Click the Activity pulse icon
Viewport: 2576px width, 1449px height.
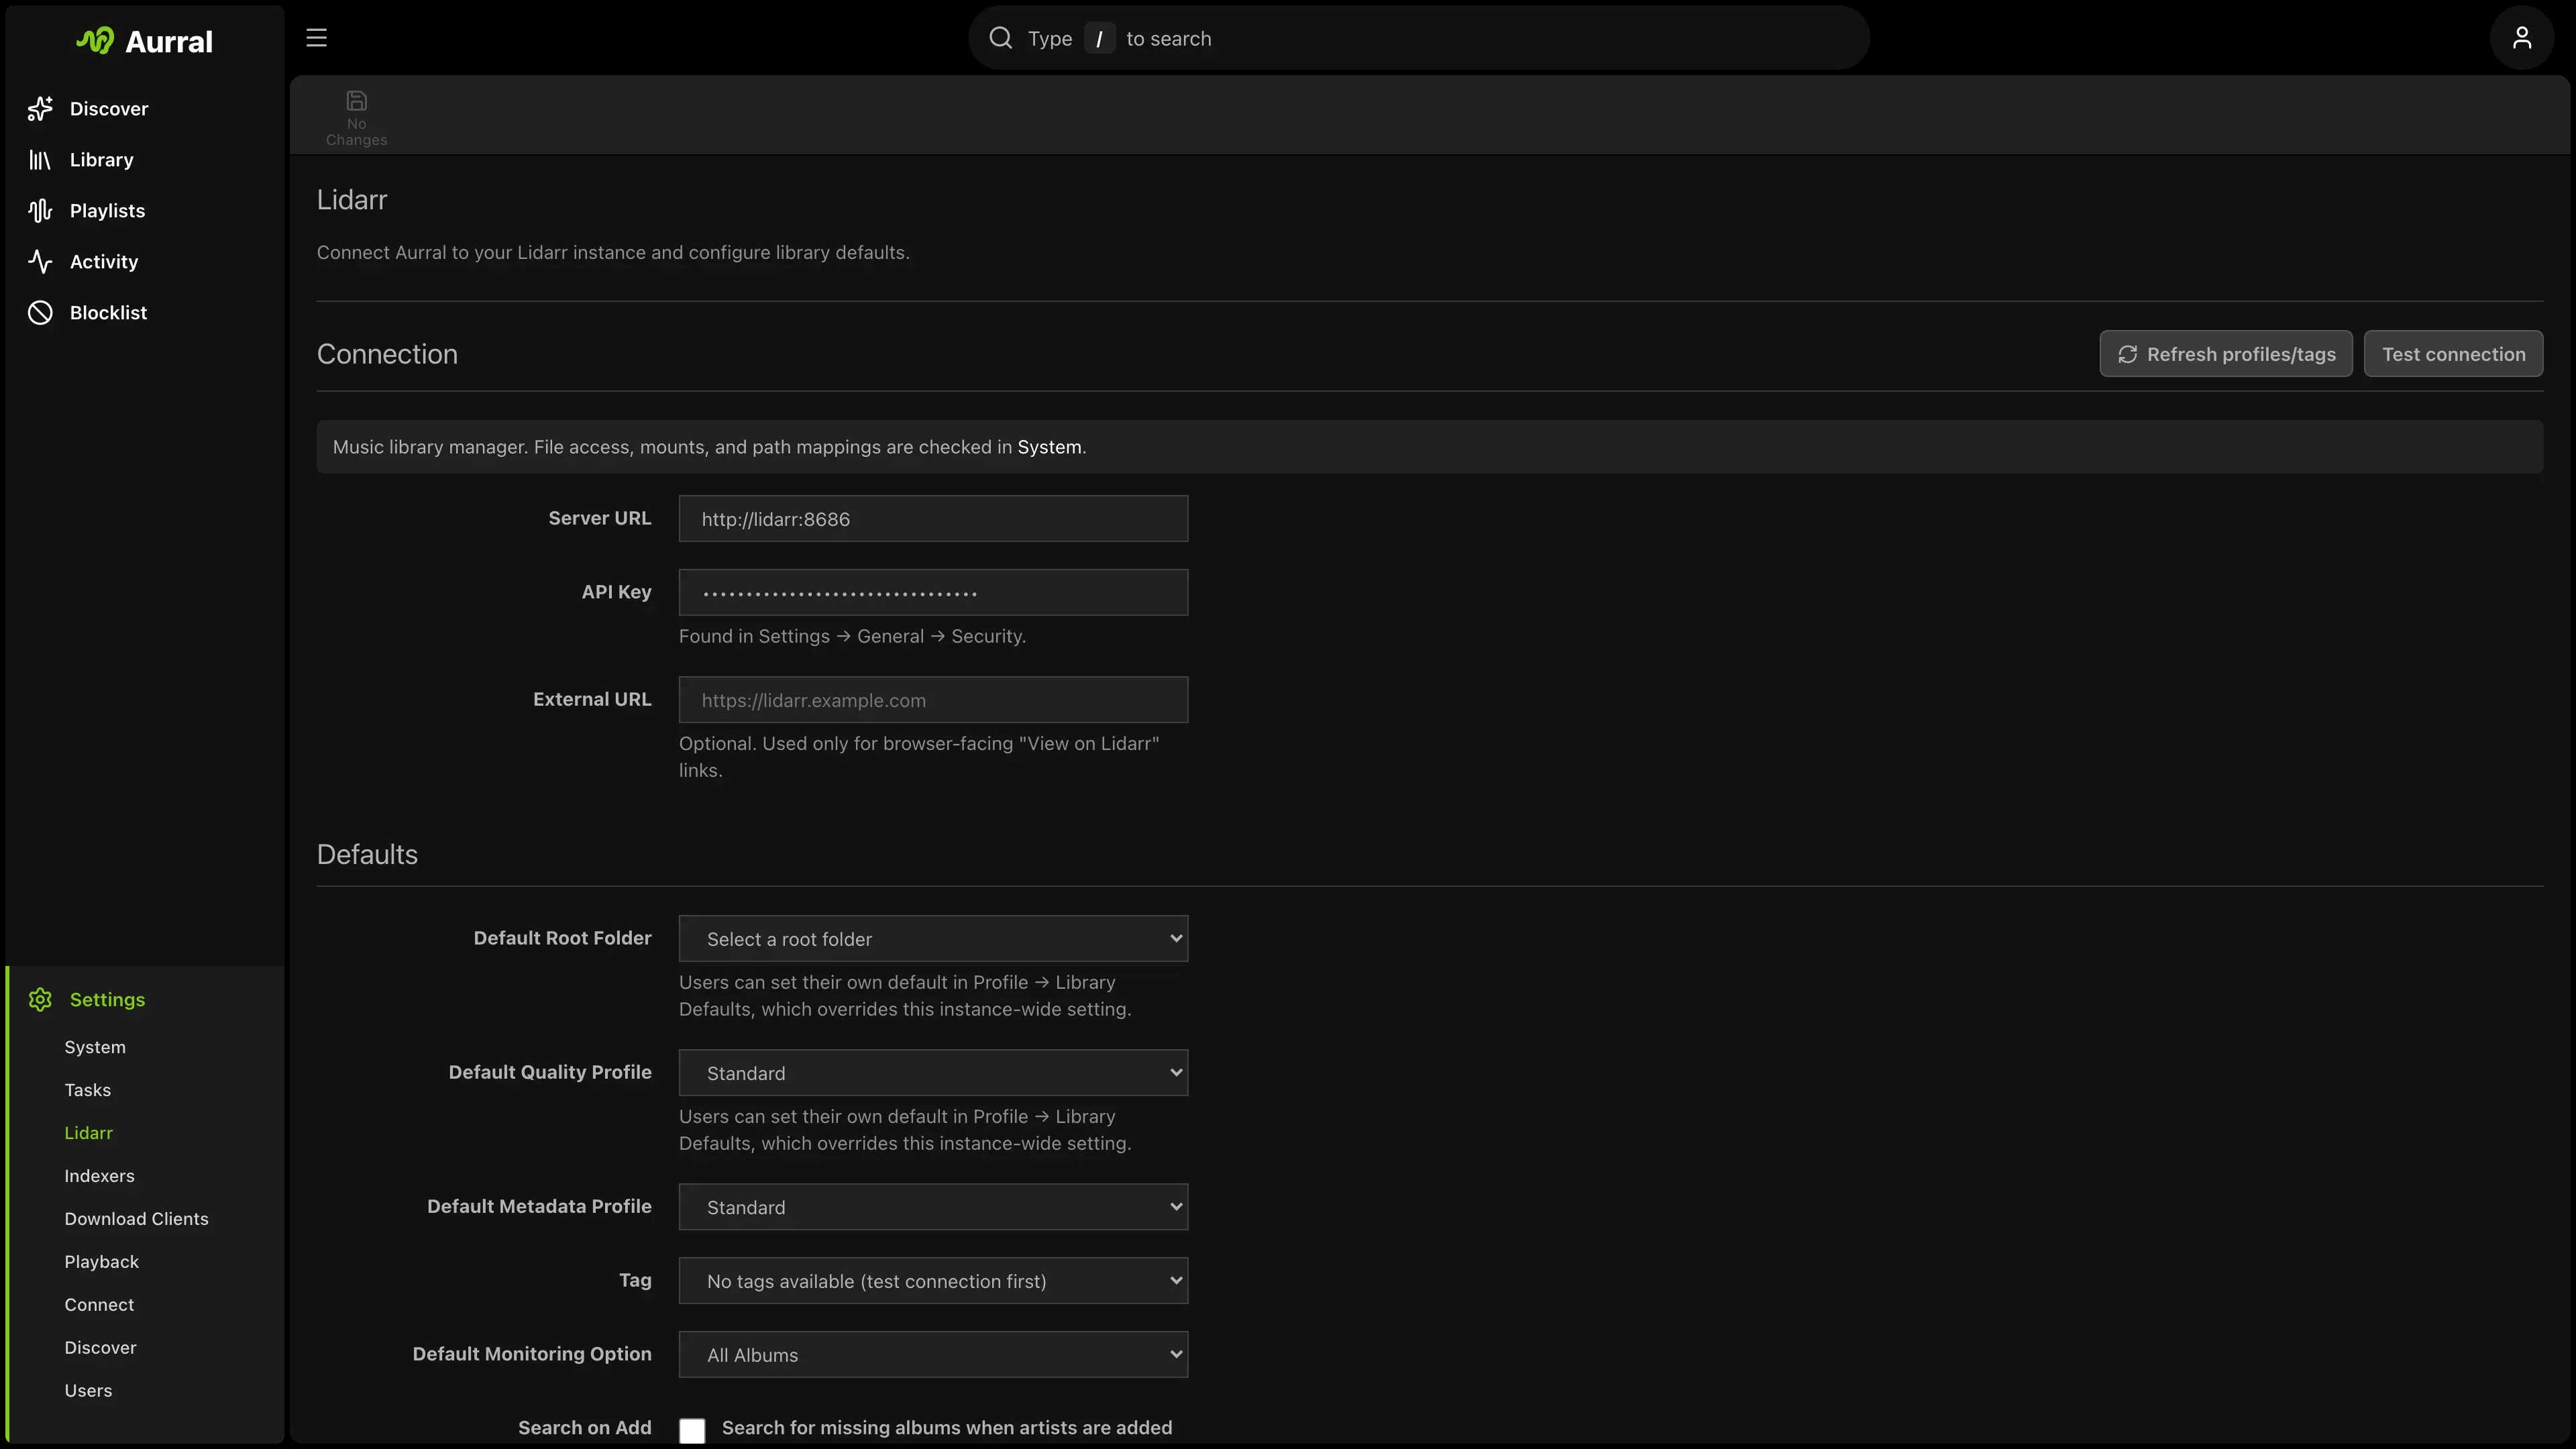pyautogui.click(x=40, y=261)
